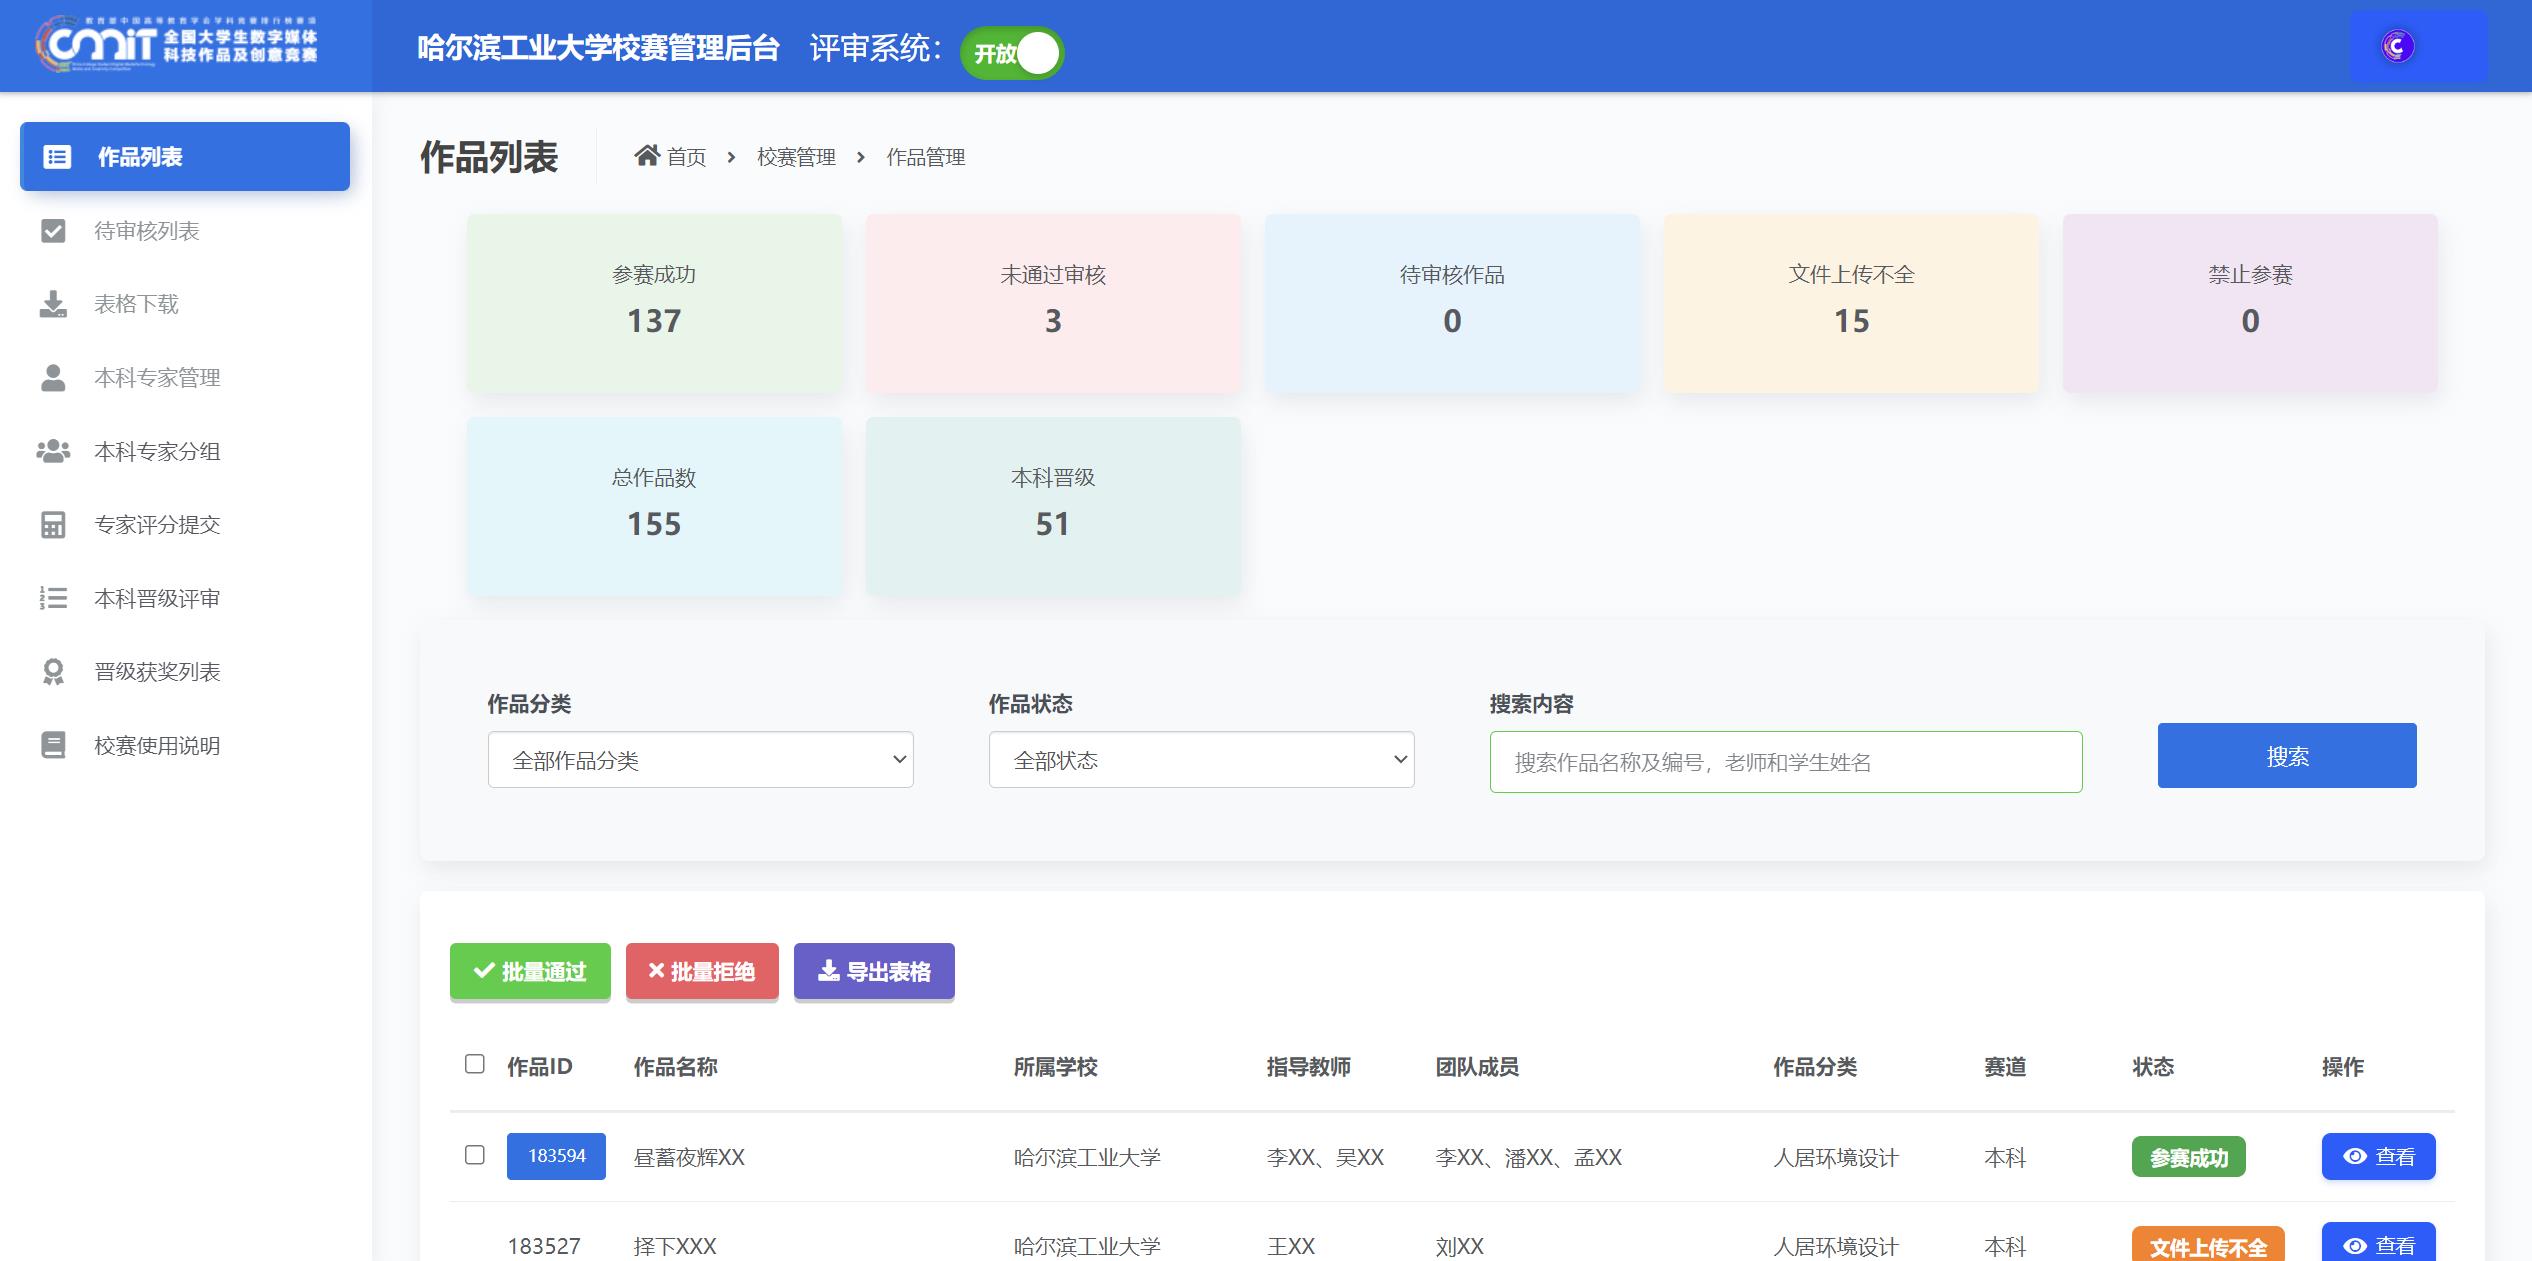Focus the 搜索内容 search input field
Image resolution: width=2532 pixels, height=1261 pixels.
point(1786,762)
